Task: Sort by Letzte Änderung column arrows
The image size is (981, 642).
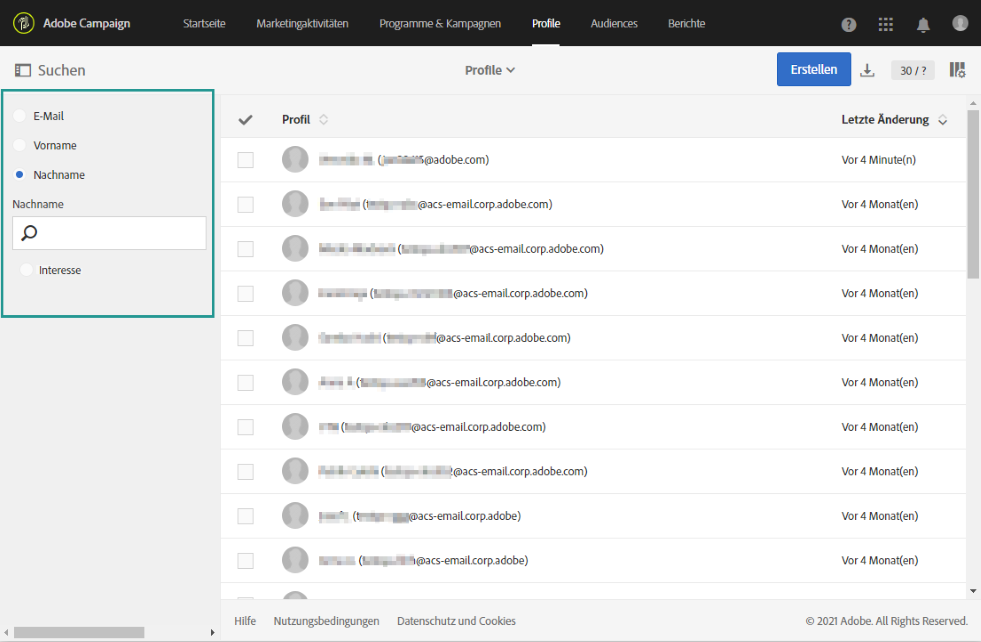Action: point(943,120)
